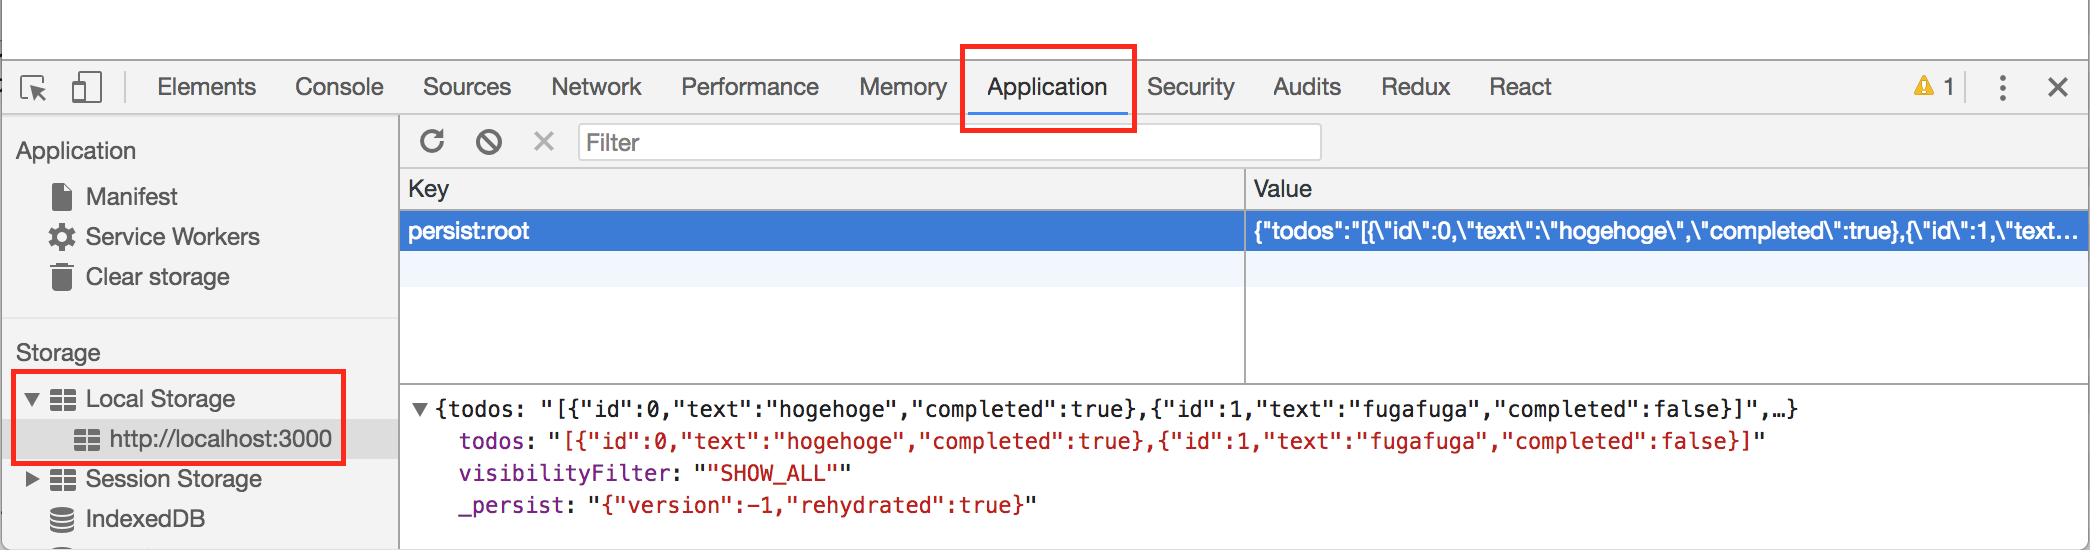The height and width of the screenshot is (550, 2090).
Task: Open the DevTools three-dot menu
Action: point(2002,88)
